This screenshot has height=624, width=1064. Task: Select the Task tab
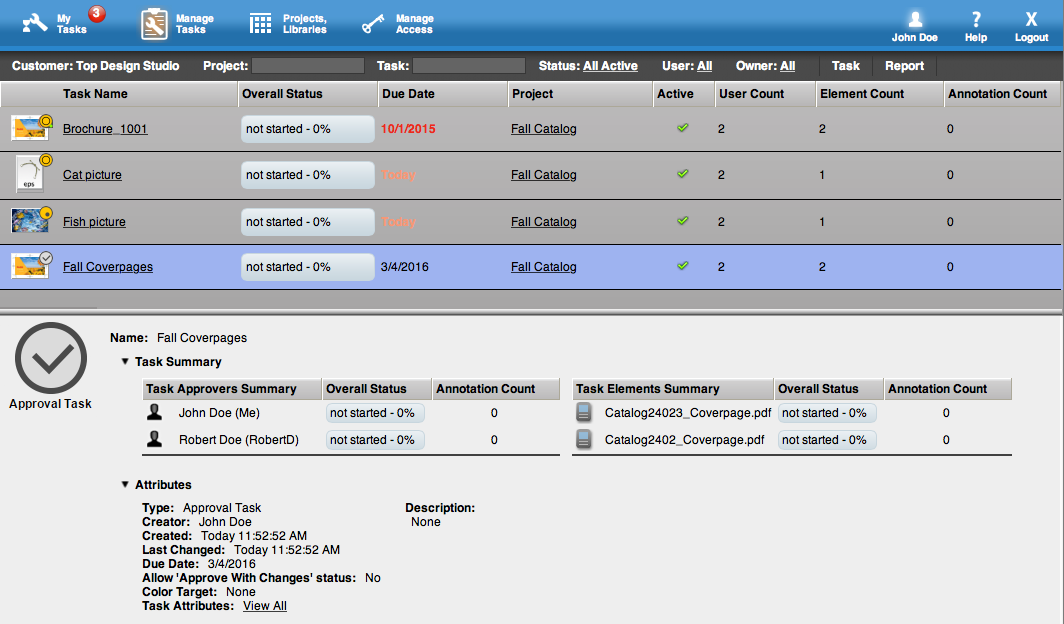(845, 66)
